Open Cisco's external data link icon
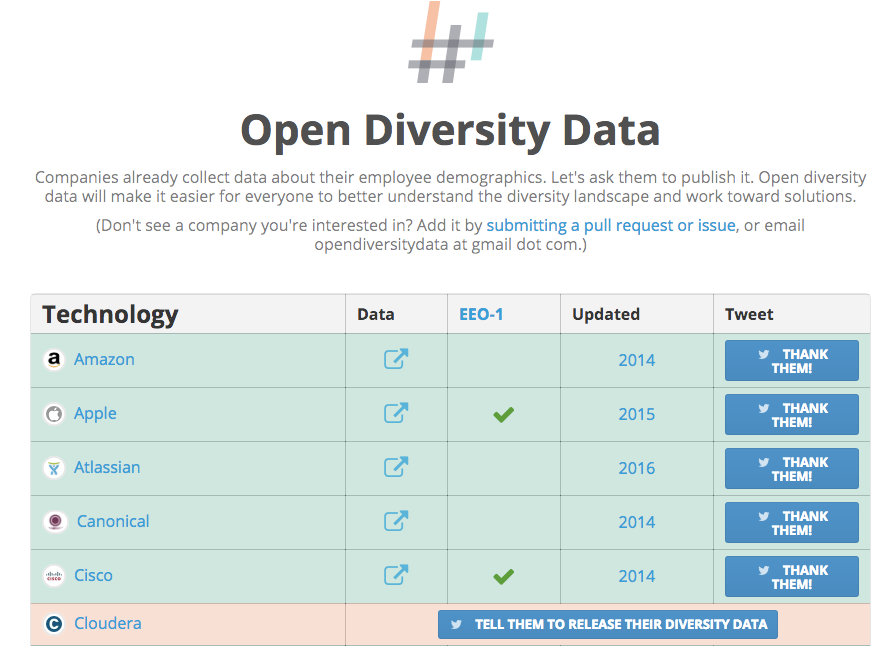The width and height of the screenshot is (886, 646). click(x=396, y=575)
